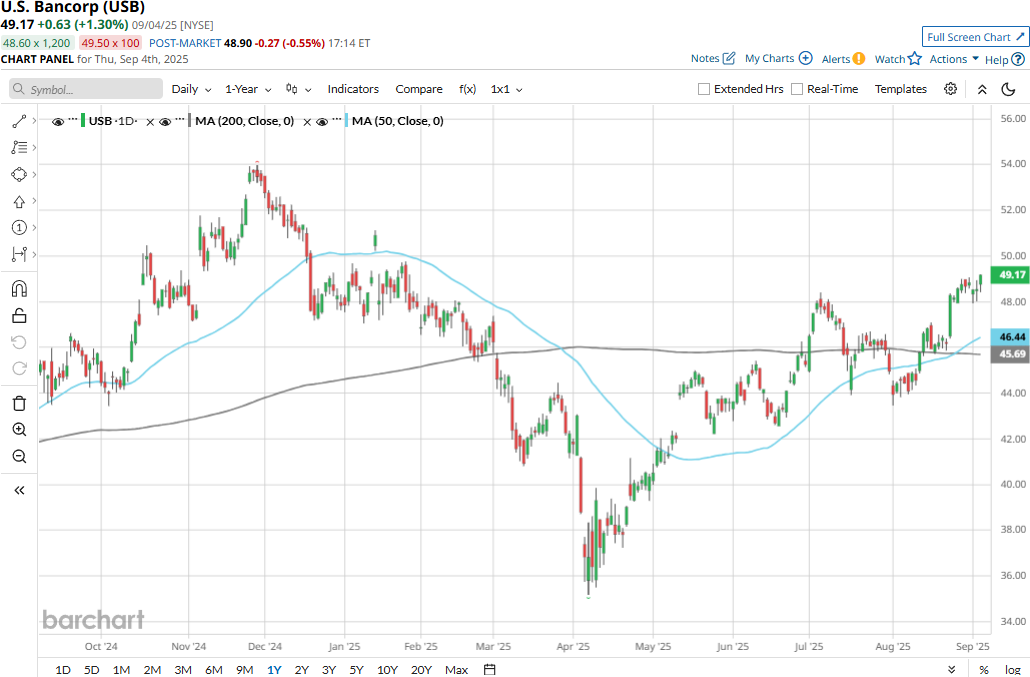Select the 3M time range

[183, 670]
